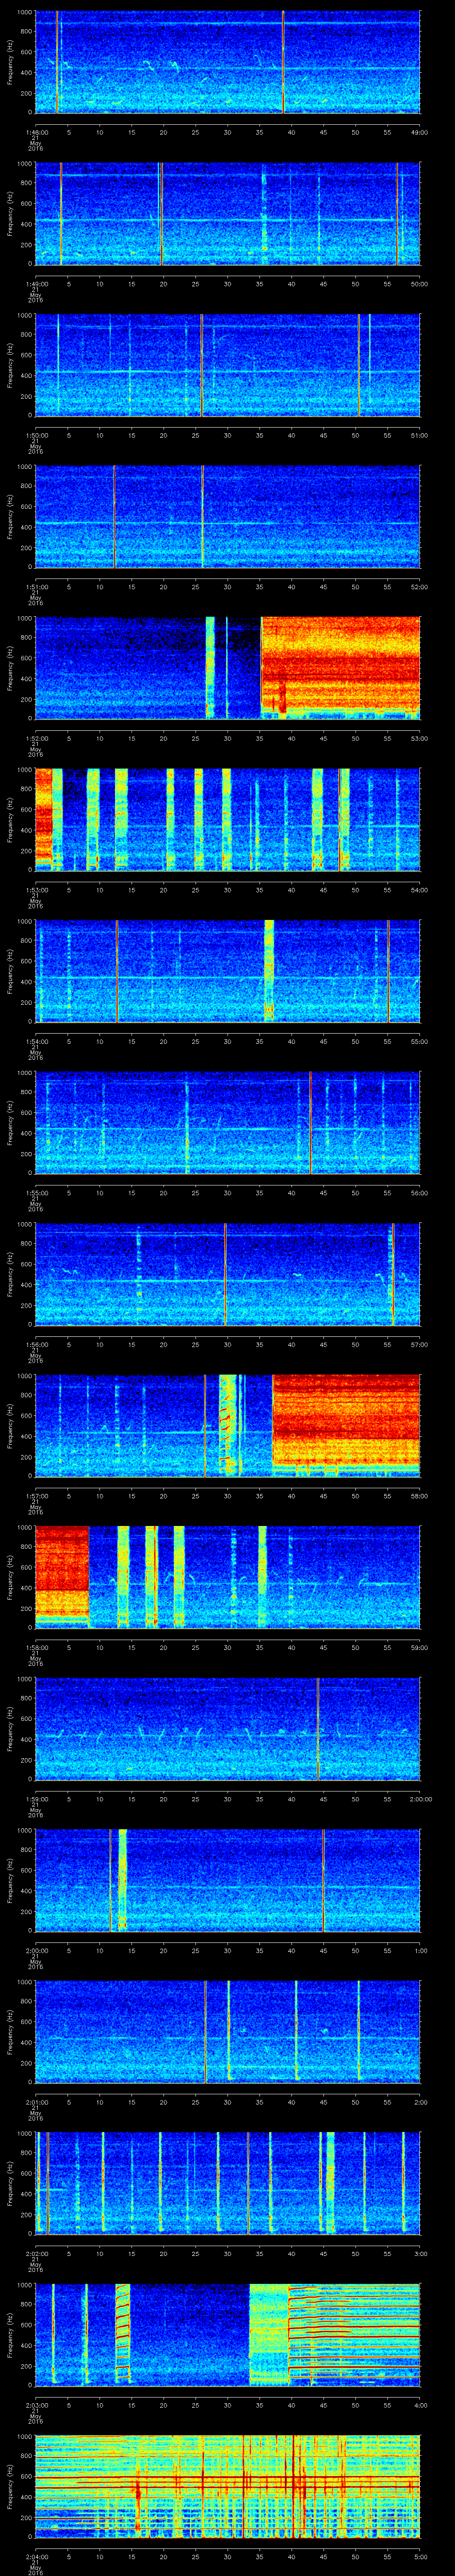This screenshot has height=2576, width=455.
Task: Click the 1:51:00 start time label
Action: tap(36, 587)
